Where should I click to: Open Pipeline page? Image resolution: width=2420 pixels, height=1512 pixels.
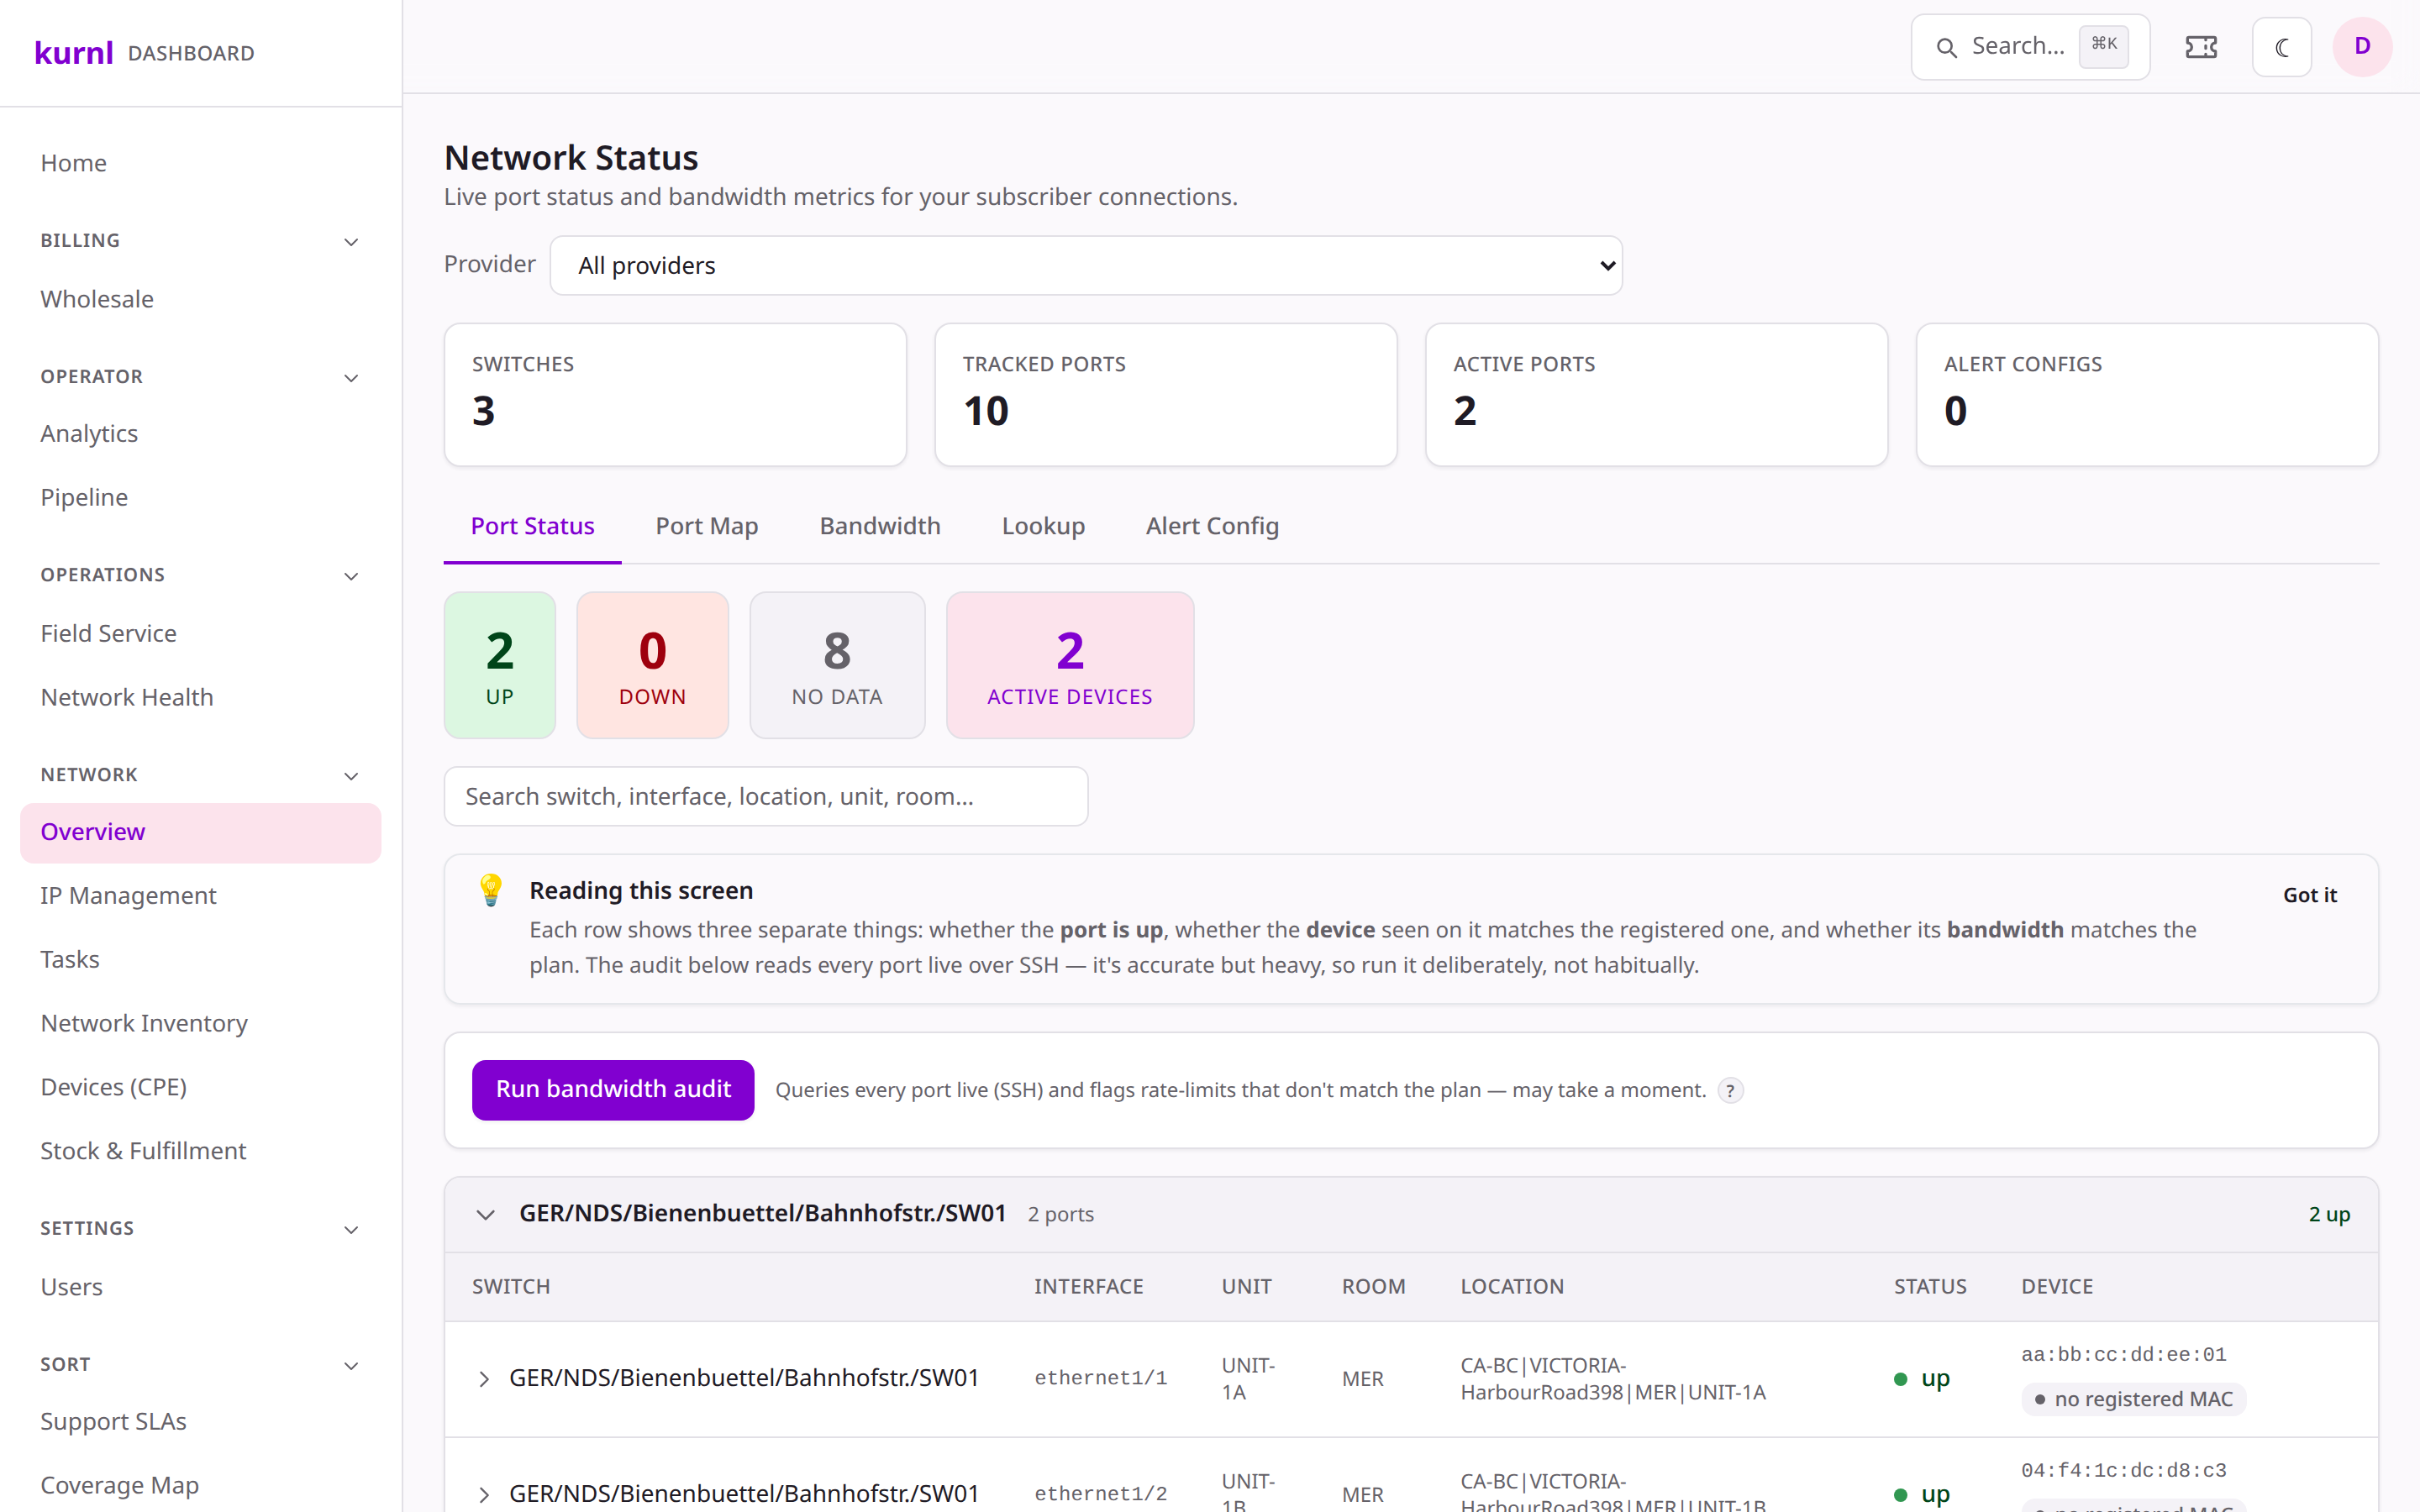click(200, 497)
